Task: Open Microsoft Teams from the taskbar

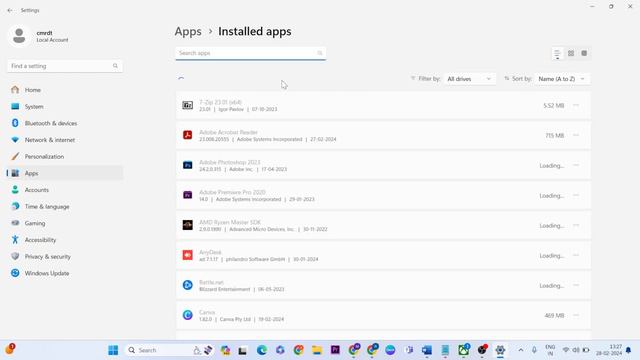Action: click(x=409, y=350)
